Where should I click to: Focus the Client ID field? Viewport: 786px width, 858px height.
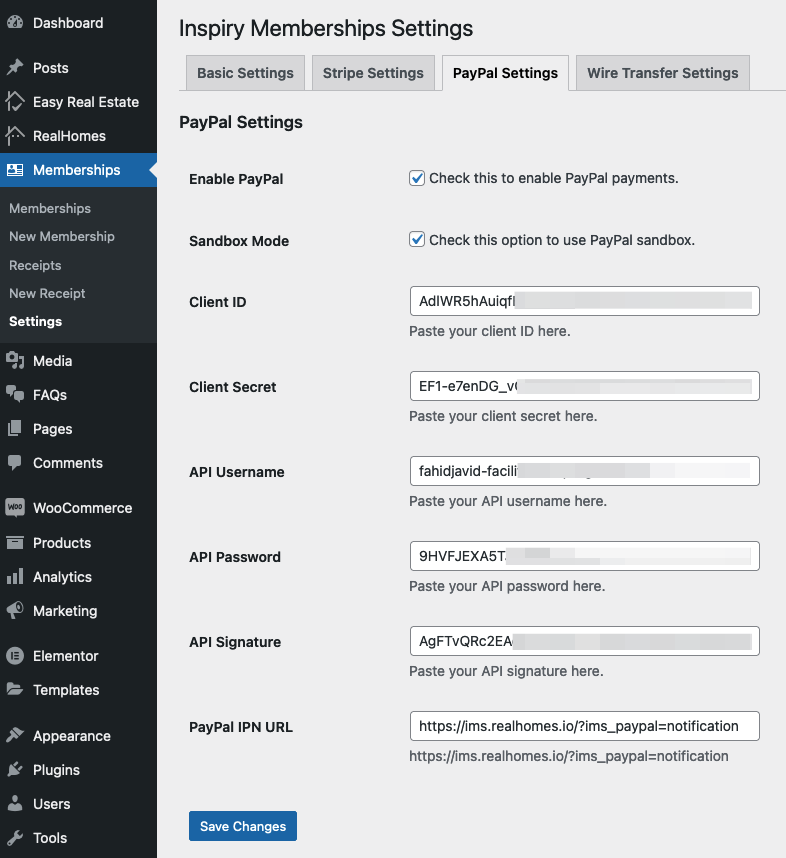pos(585,301)
